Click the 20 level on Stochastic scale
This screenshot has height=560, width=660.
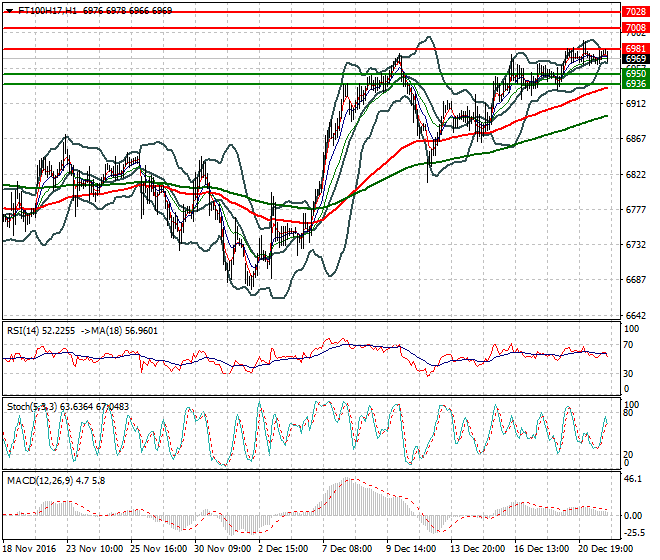tap(628, 455)
